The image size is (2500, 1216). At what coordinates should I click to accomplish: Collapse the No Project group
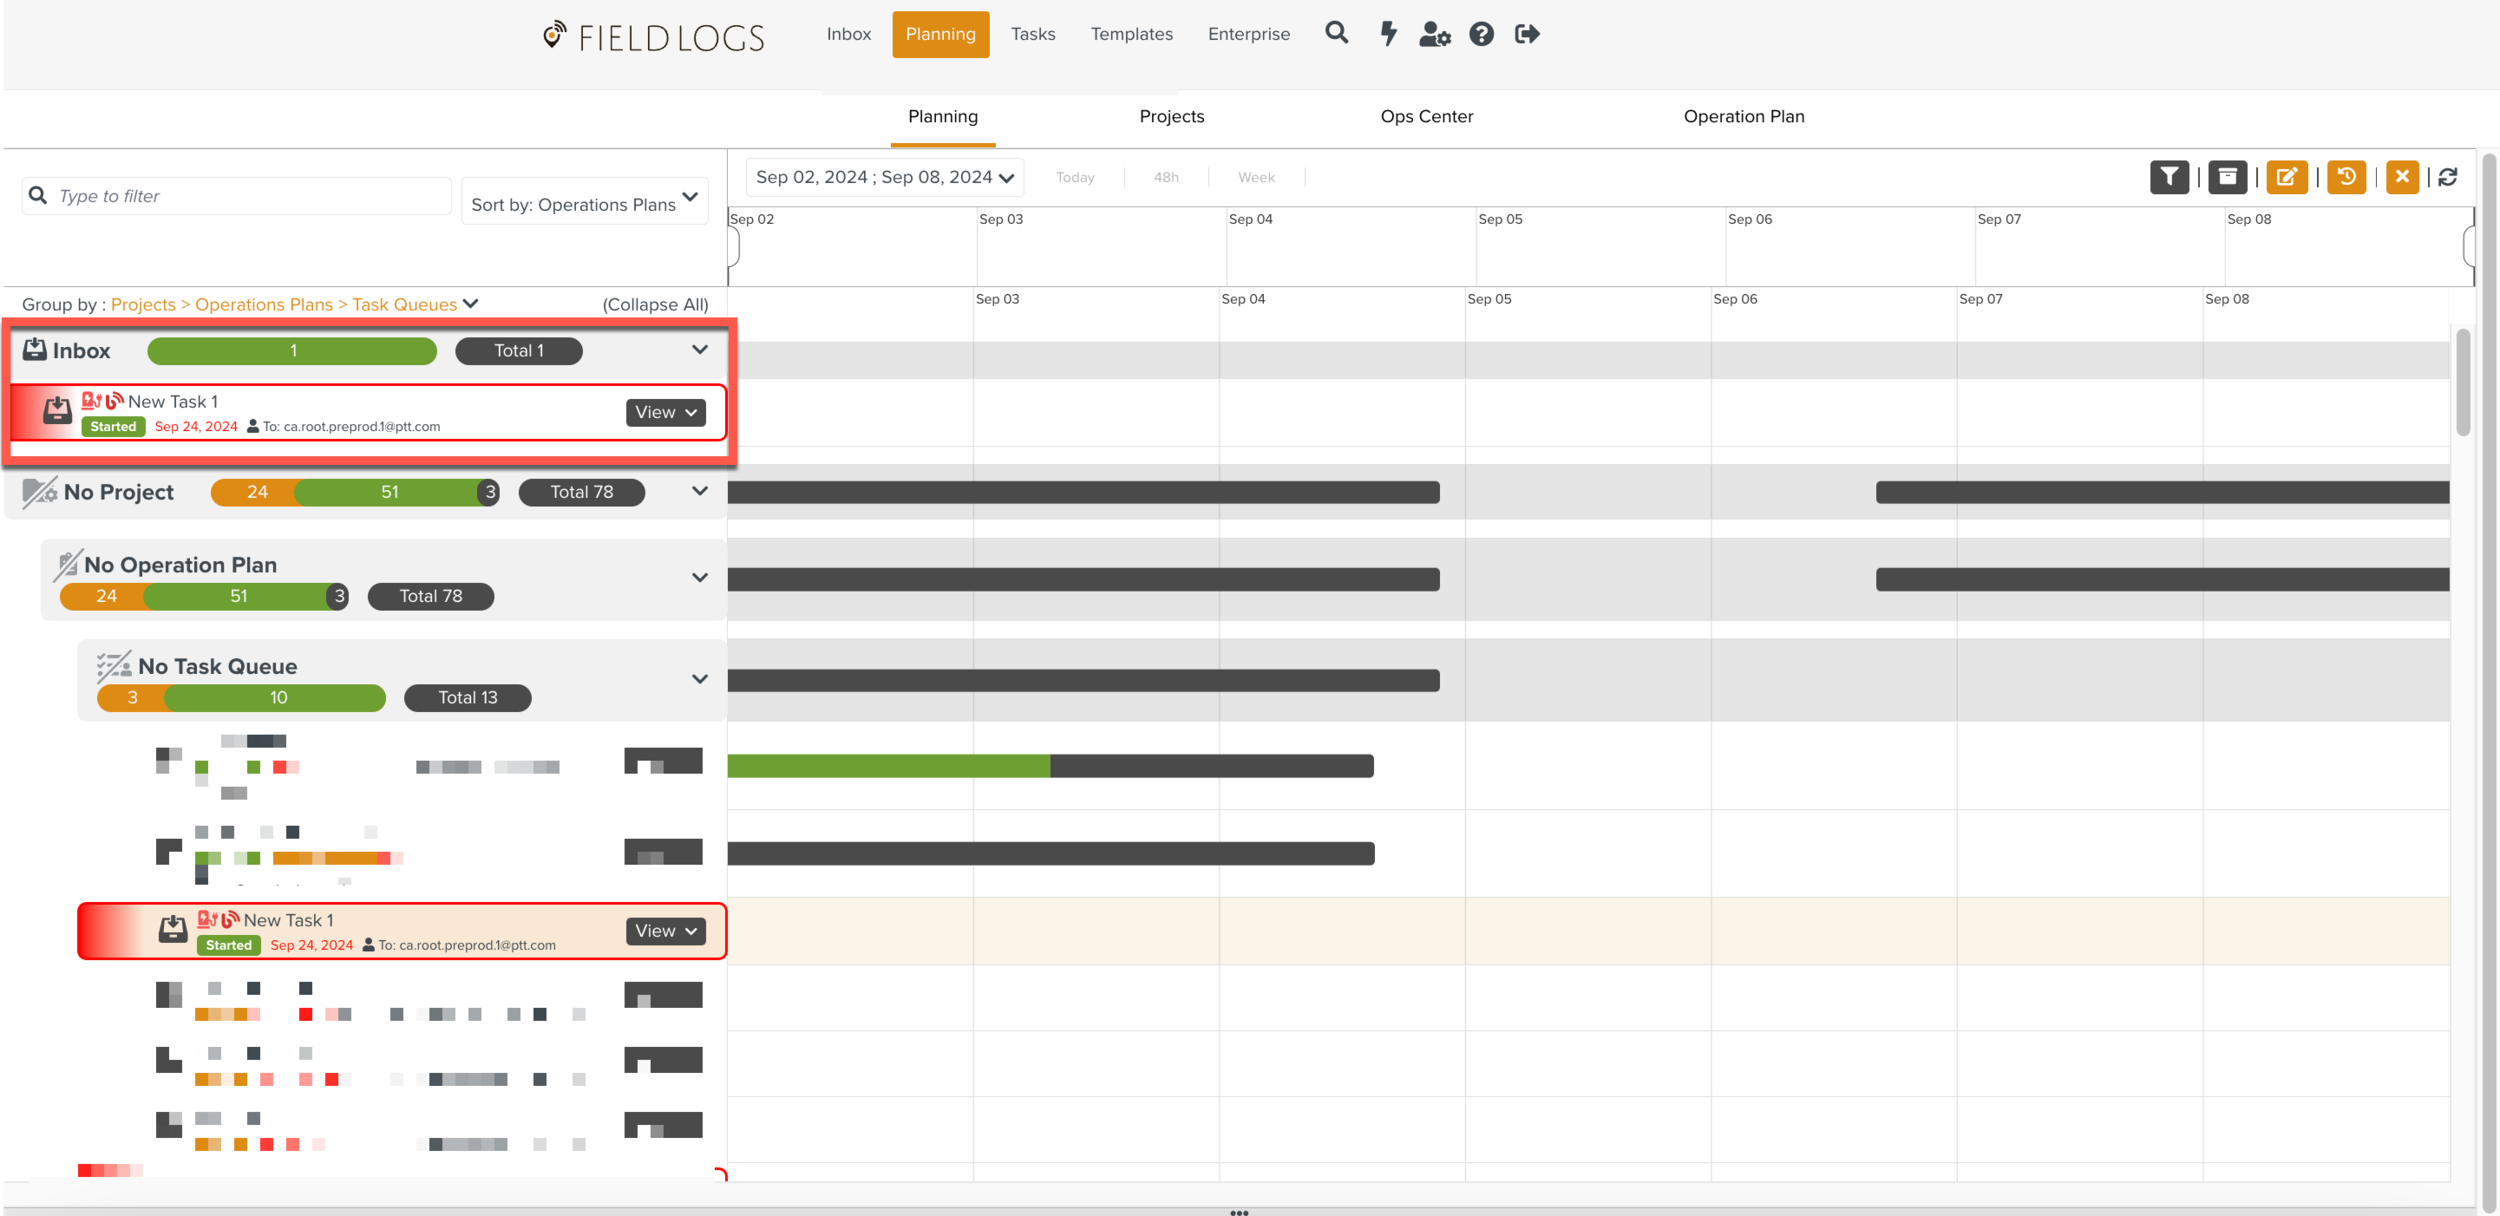(700, 491)
